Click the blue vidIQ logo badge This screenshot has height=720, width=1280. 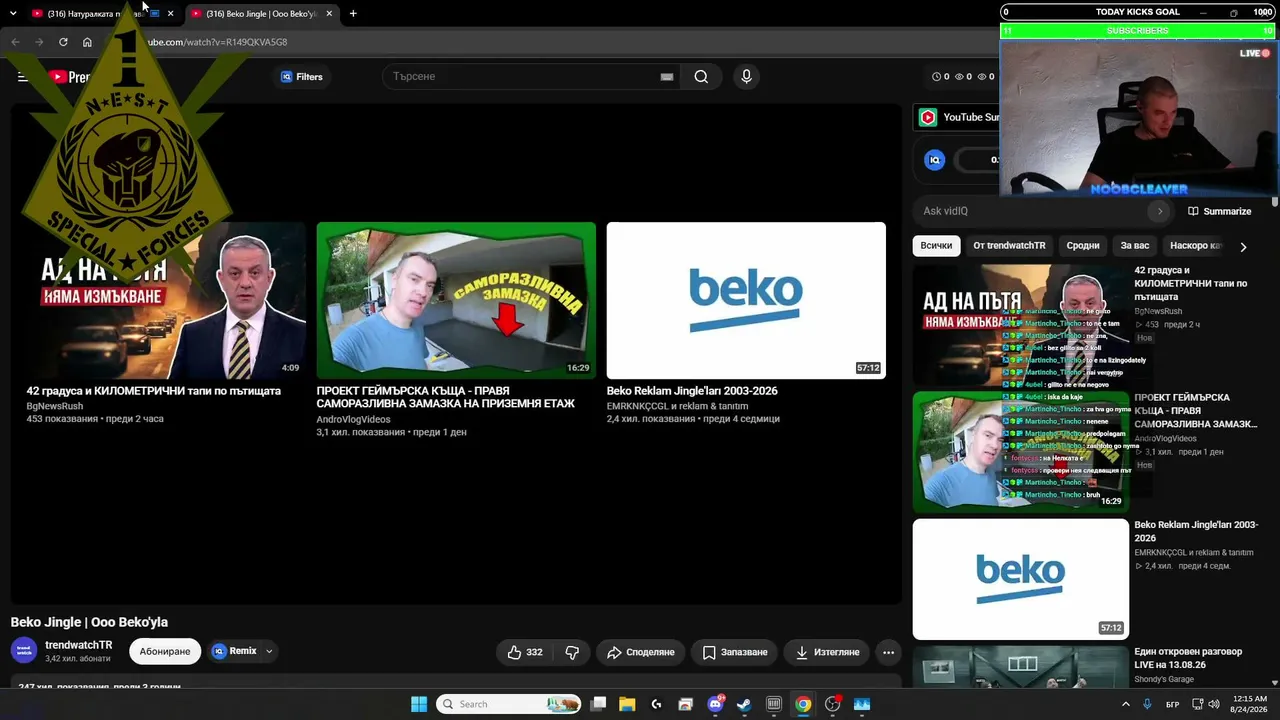(935, 160)
